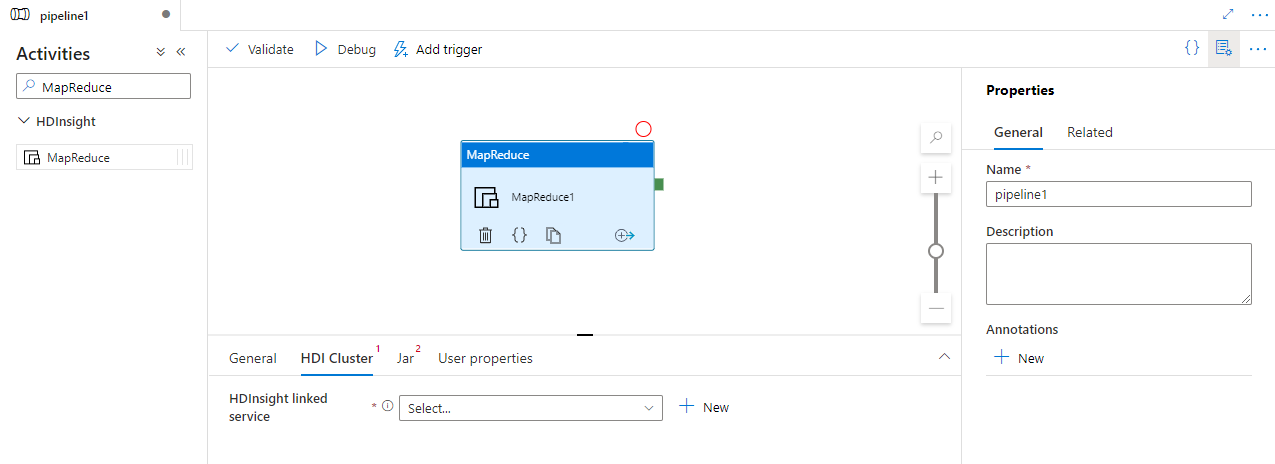Image resolution: width=1275 pixels, height=464 pixels.
Task: Switch to the Jar tab
Action: pyautogui.click(x=405, y=358)
